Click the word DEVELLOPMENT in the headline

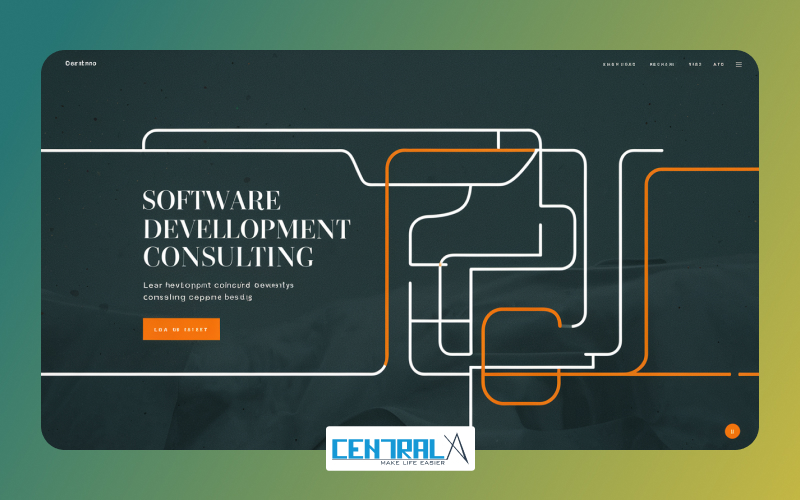click(247, 229)
